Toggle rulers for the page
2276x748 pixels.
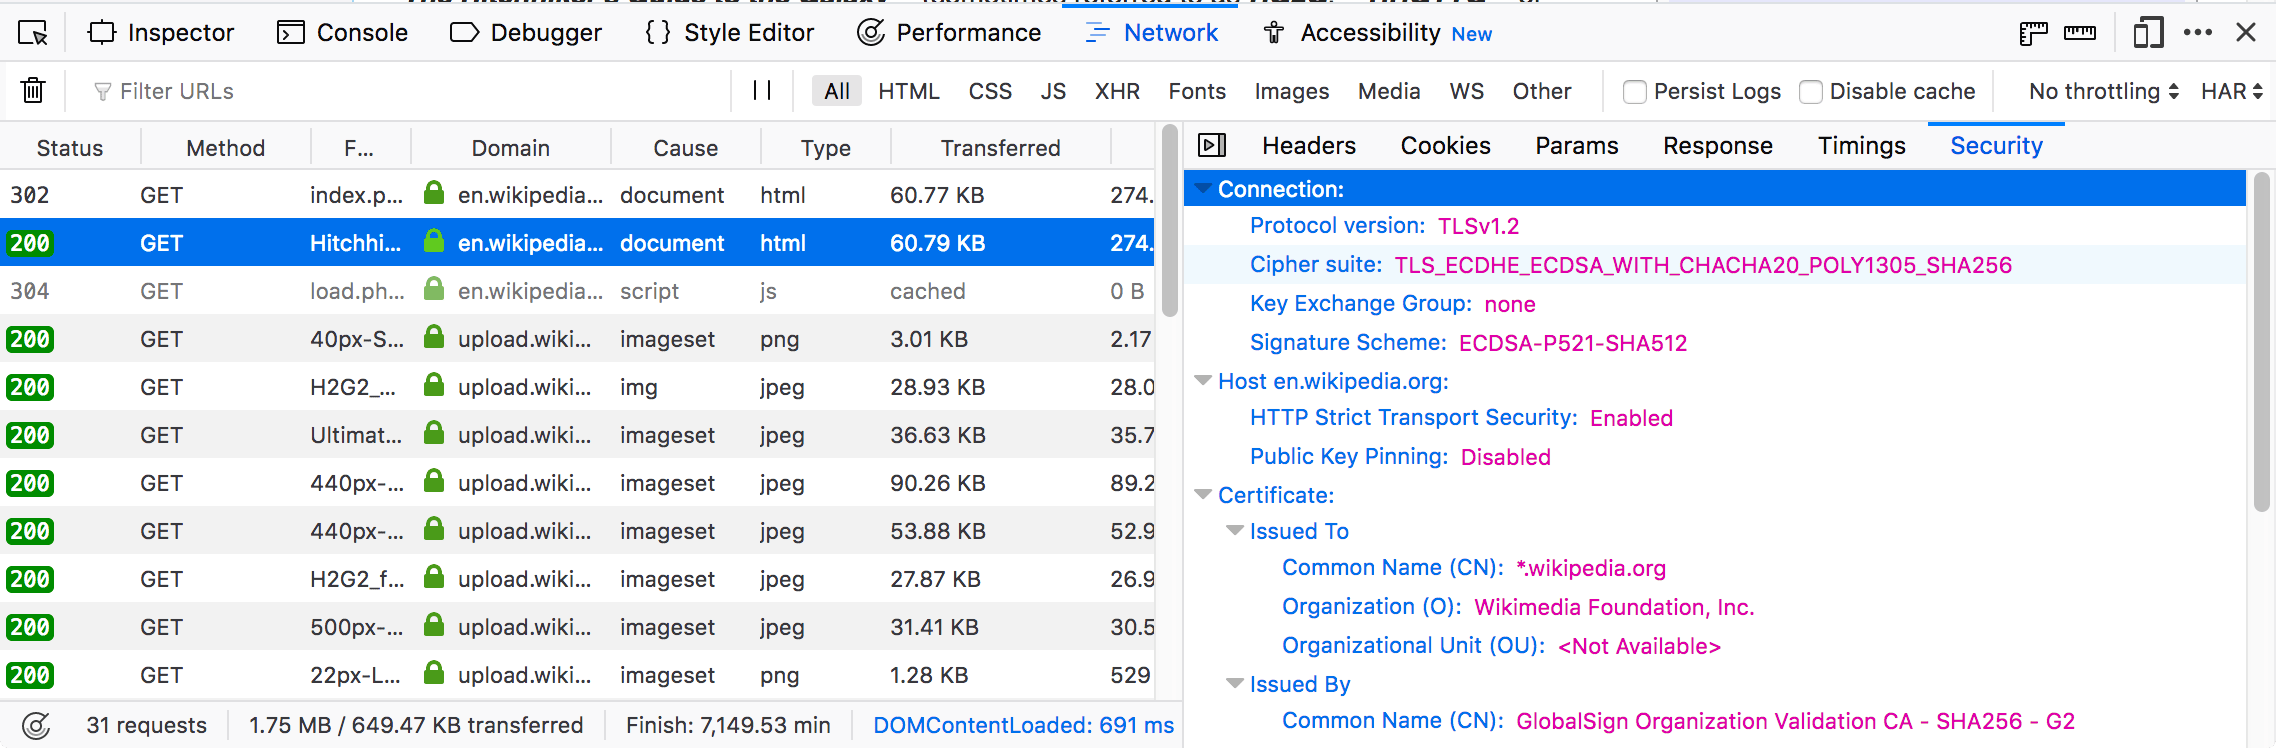coord(2033,33)
